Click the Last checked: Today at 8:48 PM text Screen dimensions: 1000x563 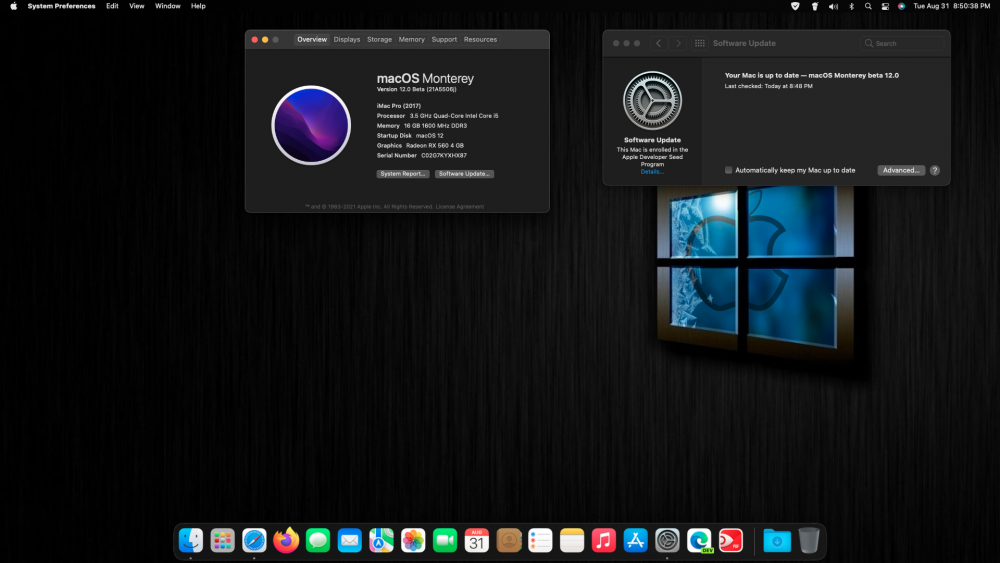coord(768,86)
